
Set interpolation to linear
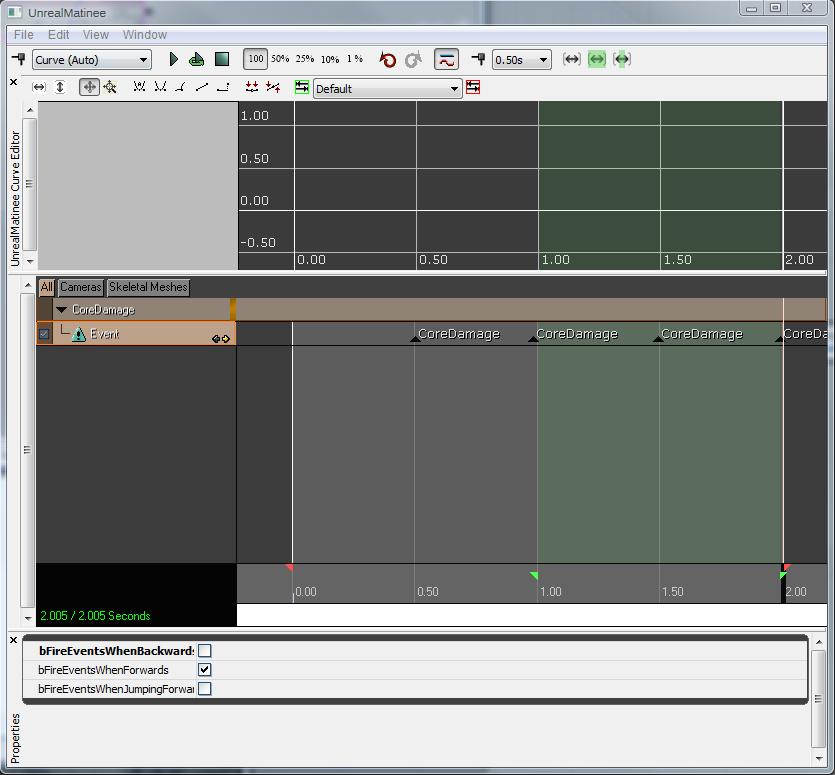(202, 87)
